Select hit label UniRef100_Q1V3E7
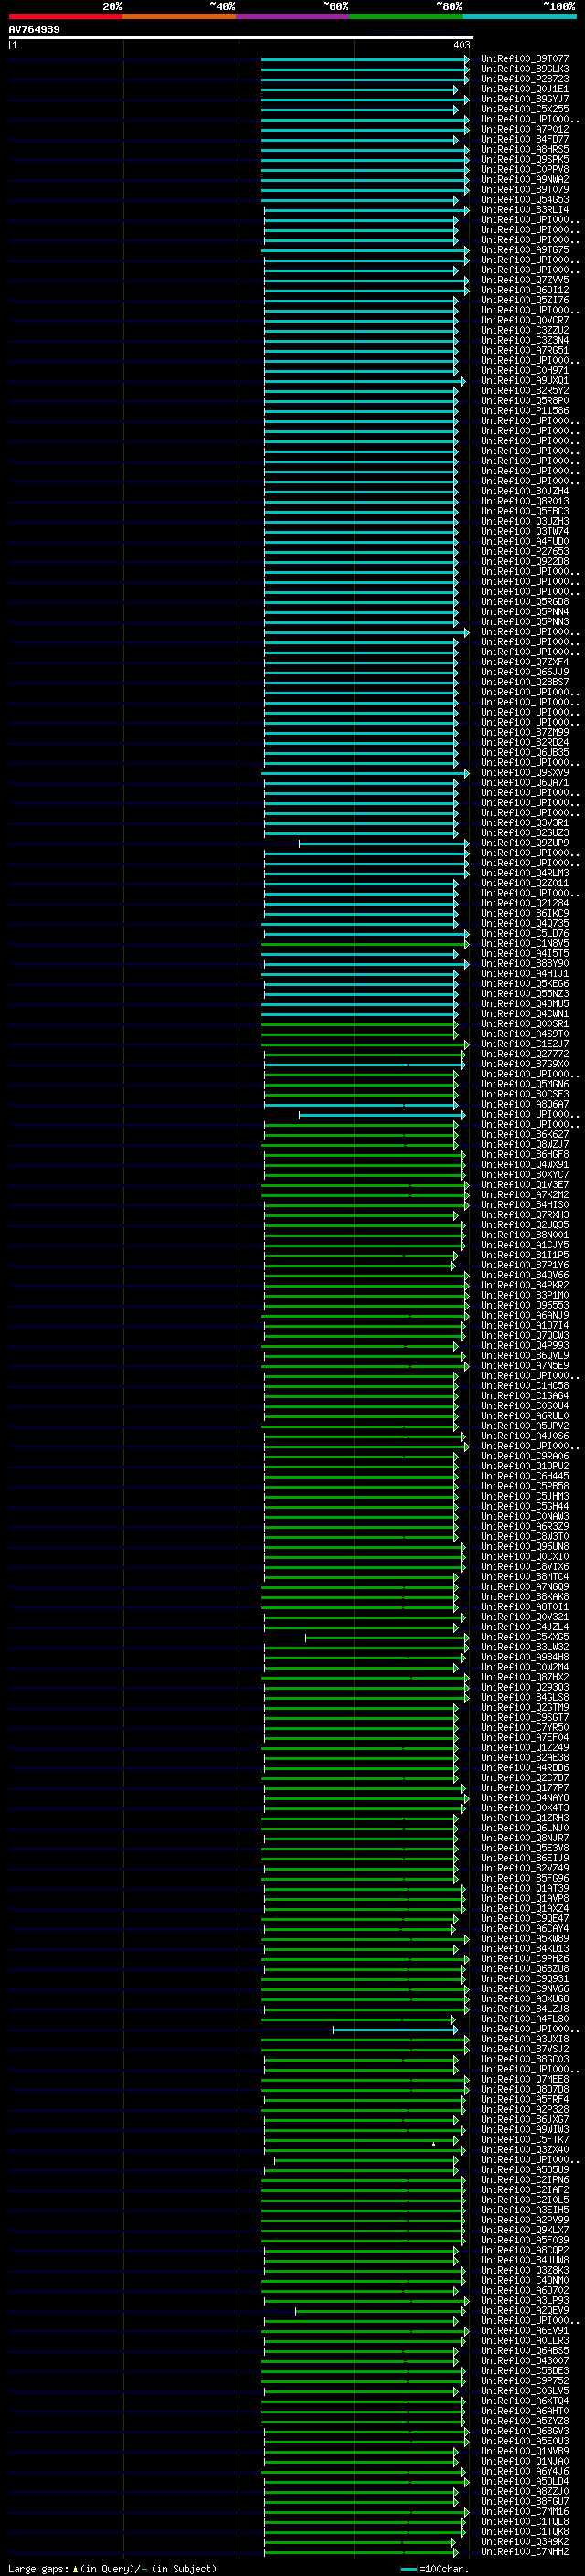585x2576 pixels. (525, 1184)
